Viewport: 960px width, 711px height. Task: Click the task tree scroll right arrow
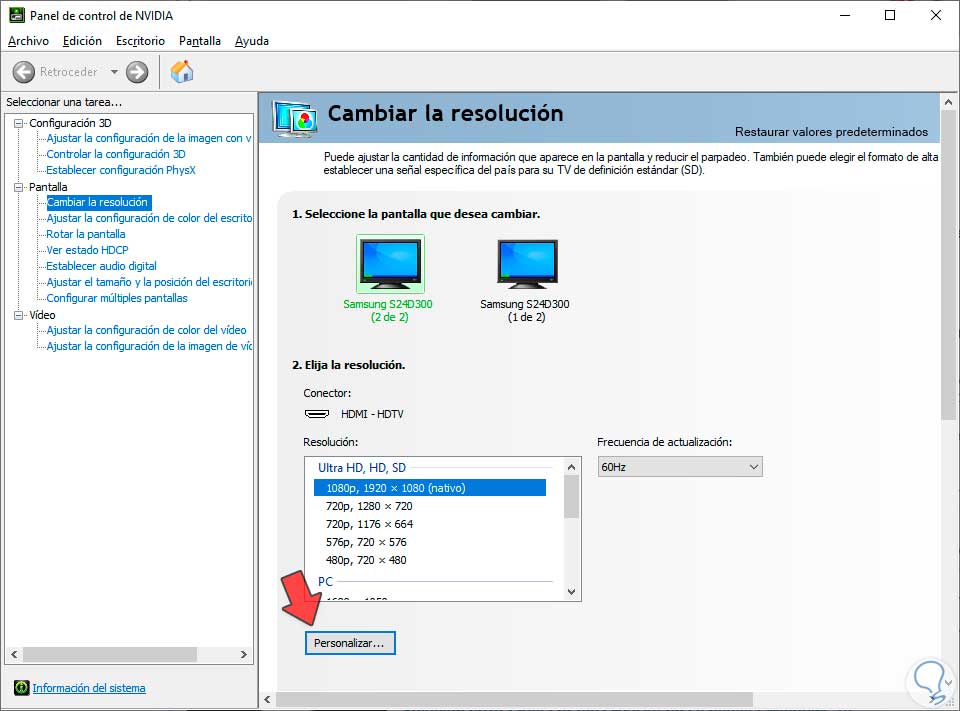point(244,655)
